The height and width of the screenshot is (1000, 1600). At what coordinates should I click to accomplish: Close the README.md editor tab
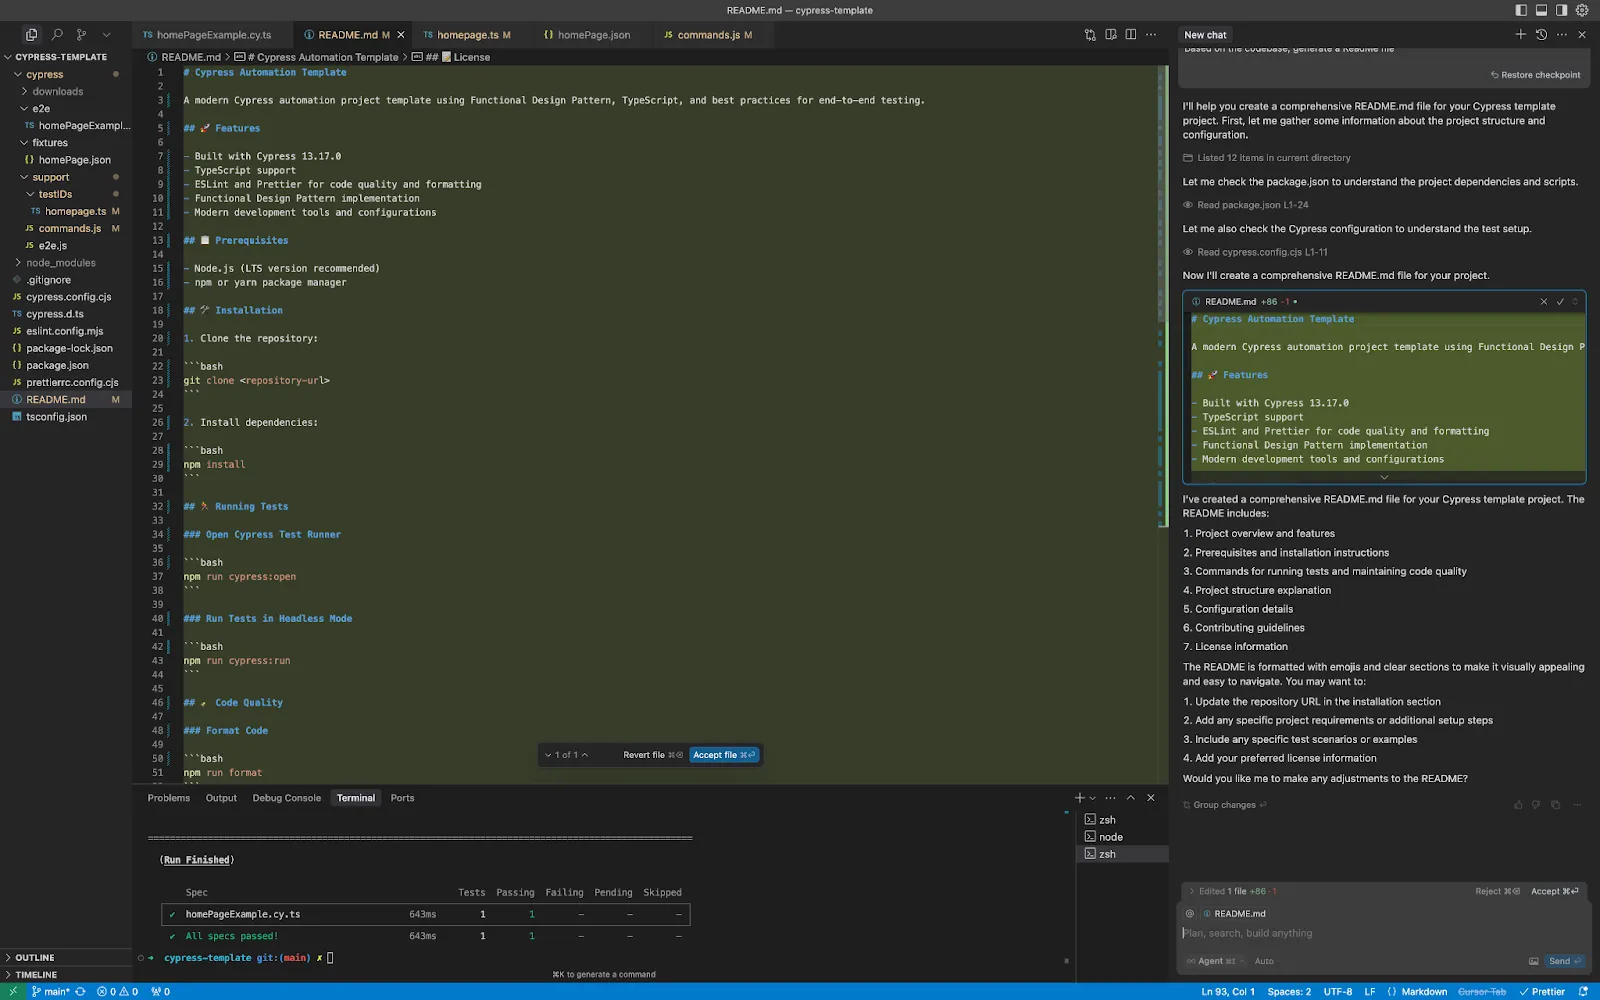click(x=401, y=35)
